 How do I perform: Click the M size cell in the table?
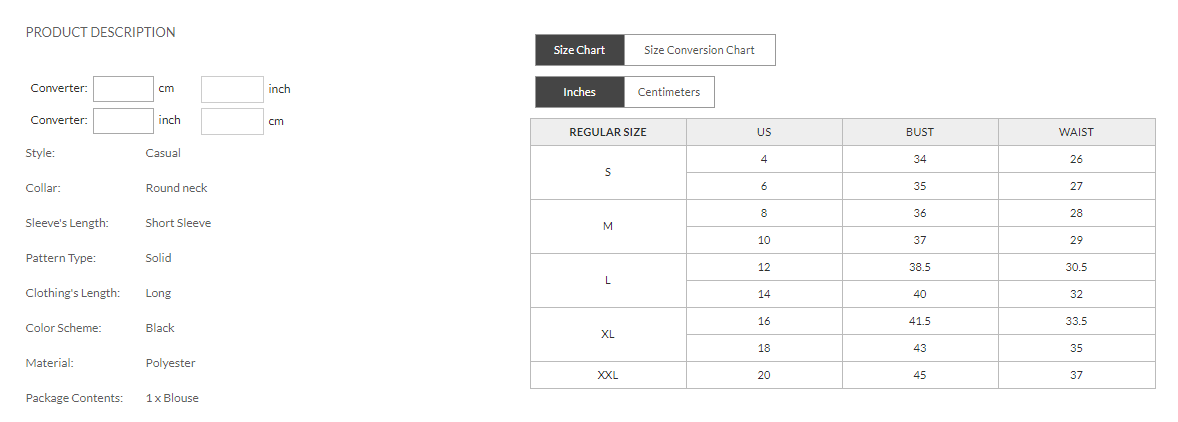coord(608,226)
